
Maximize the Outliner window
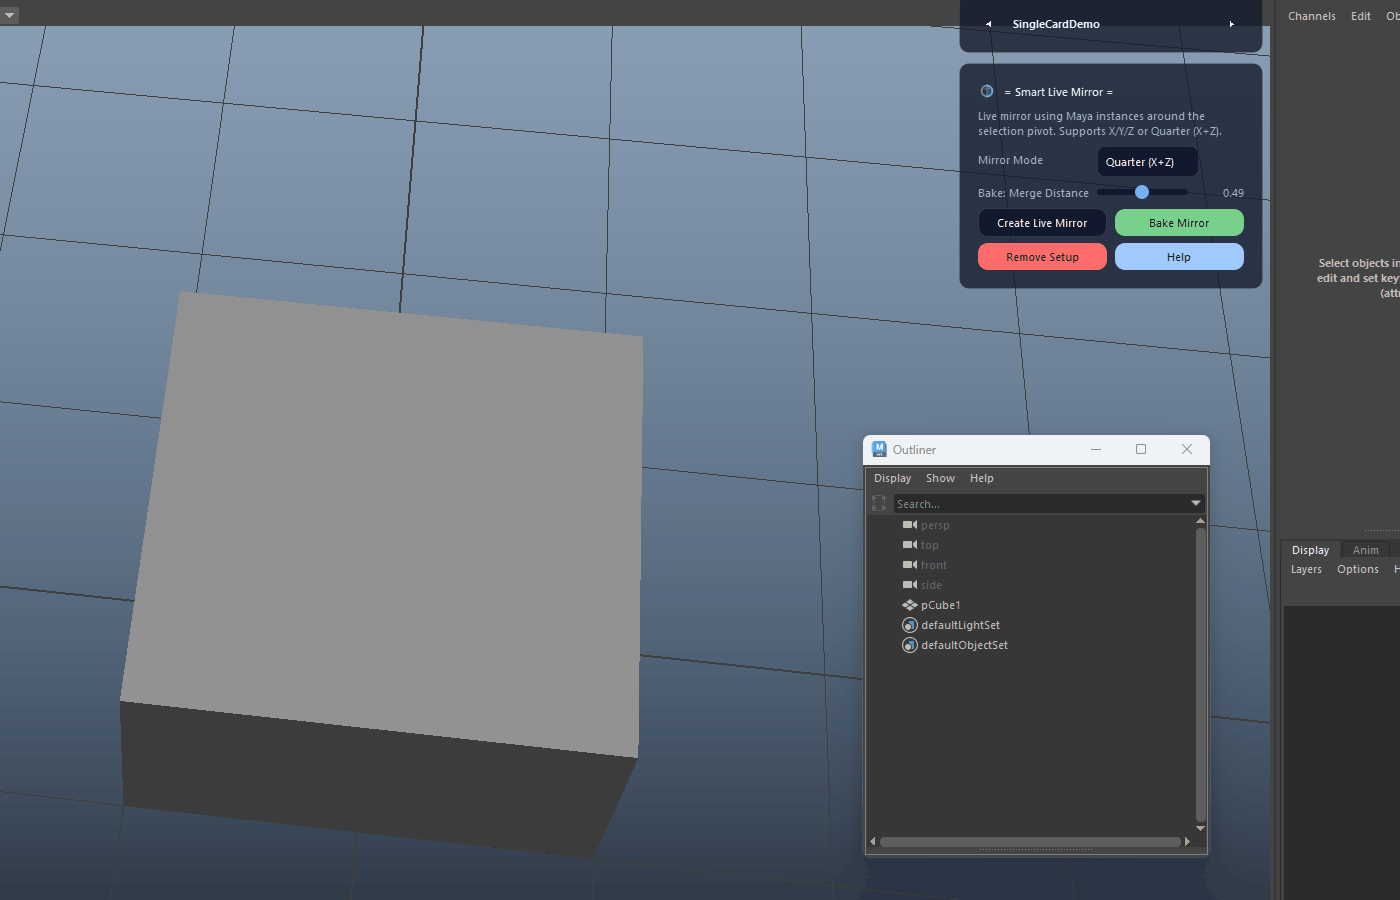tap(1141, 449)
